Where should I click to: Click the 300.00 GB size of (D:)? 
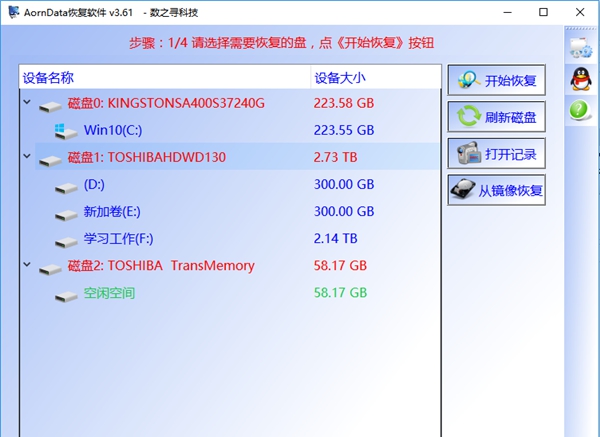tap(344, 184)
